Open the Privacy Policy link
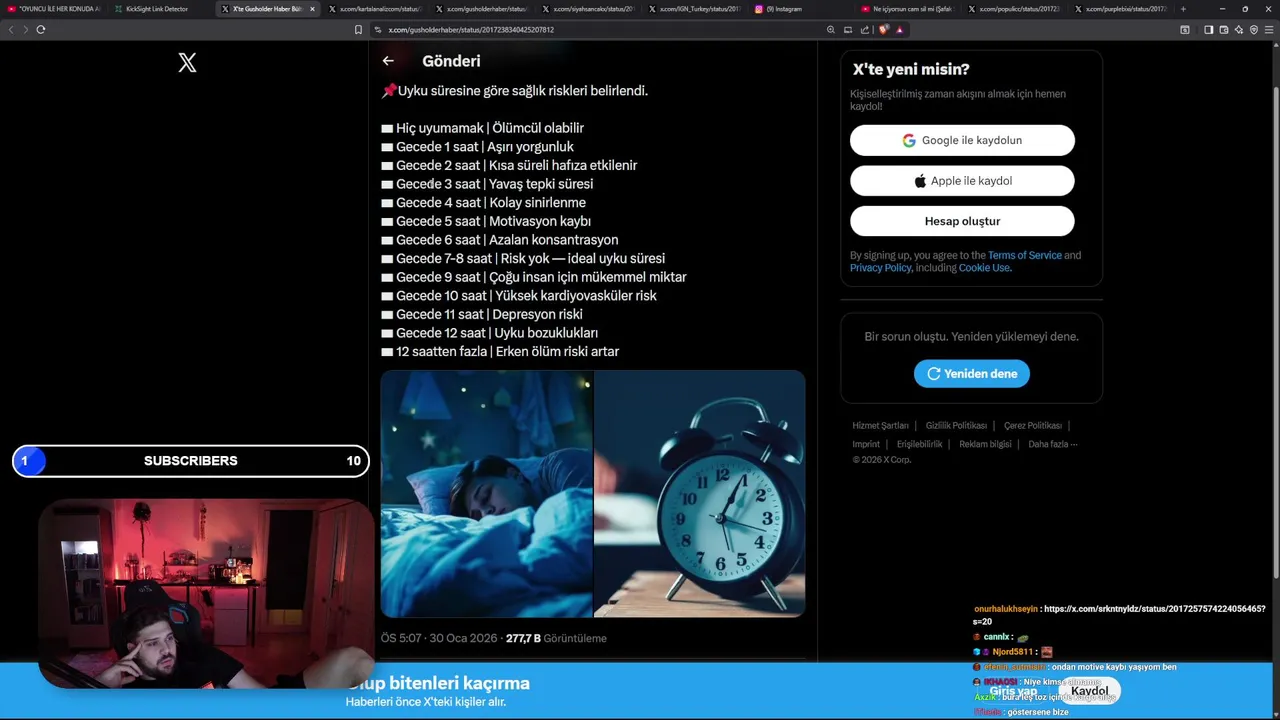This screenshot has width=1280, height=720. click(880, 268)
